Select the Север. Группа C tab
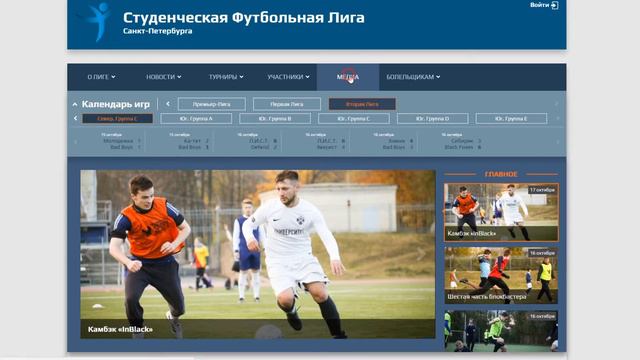This screenshot has height=360, width=640. 118,119
